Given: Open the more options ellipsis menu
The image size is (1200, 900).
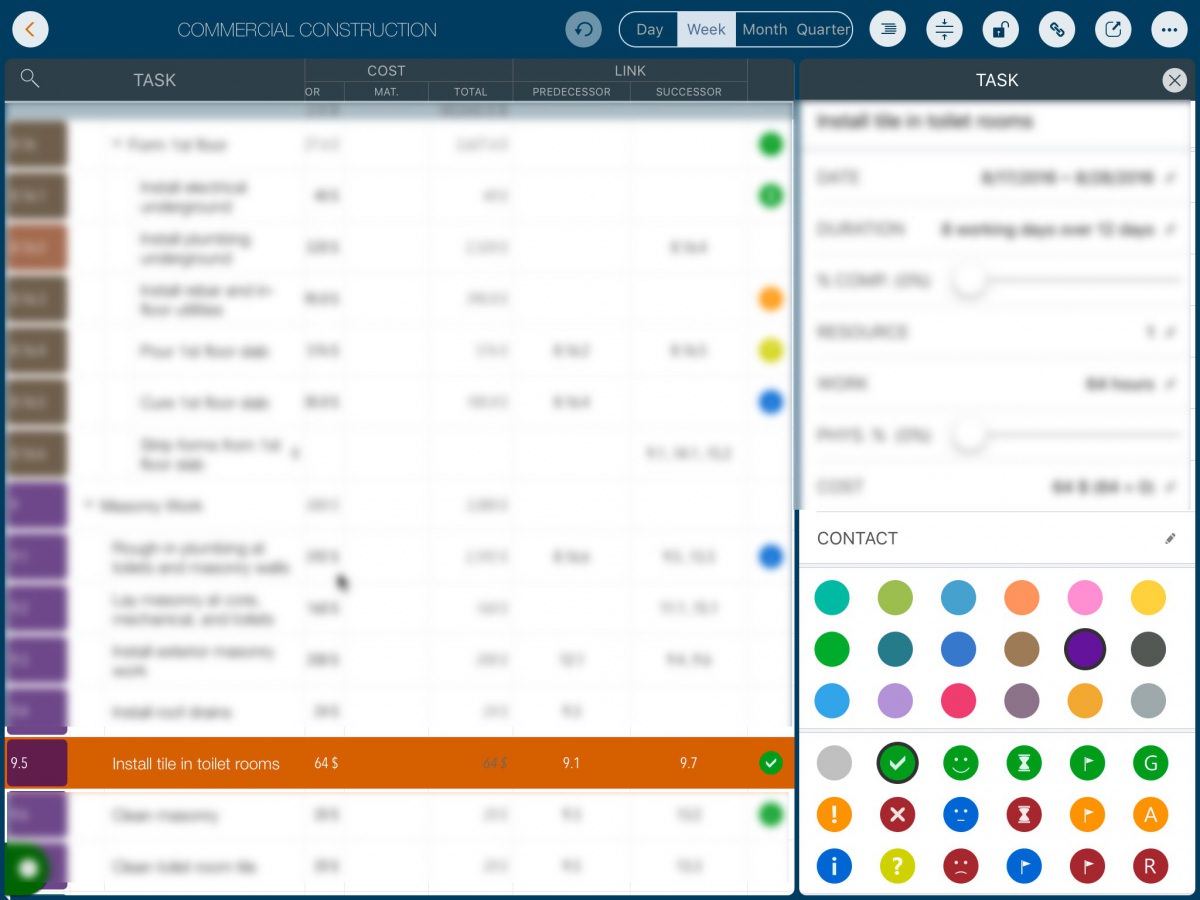Looking at the screenshot, I should click(x=1168, y=30).
